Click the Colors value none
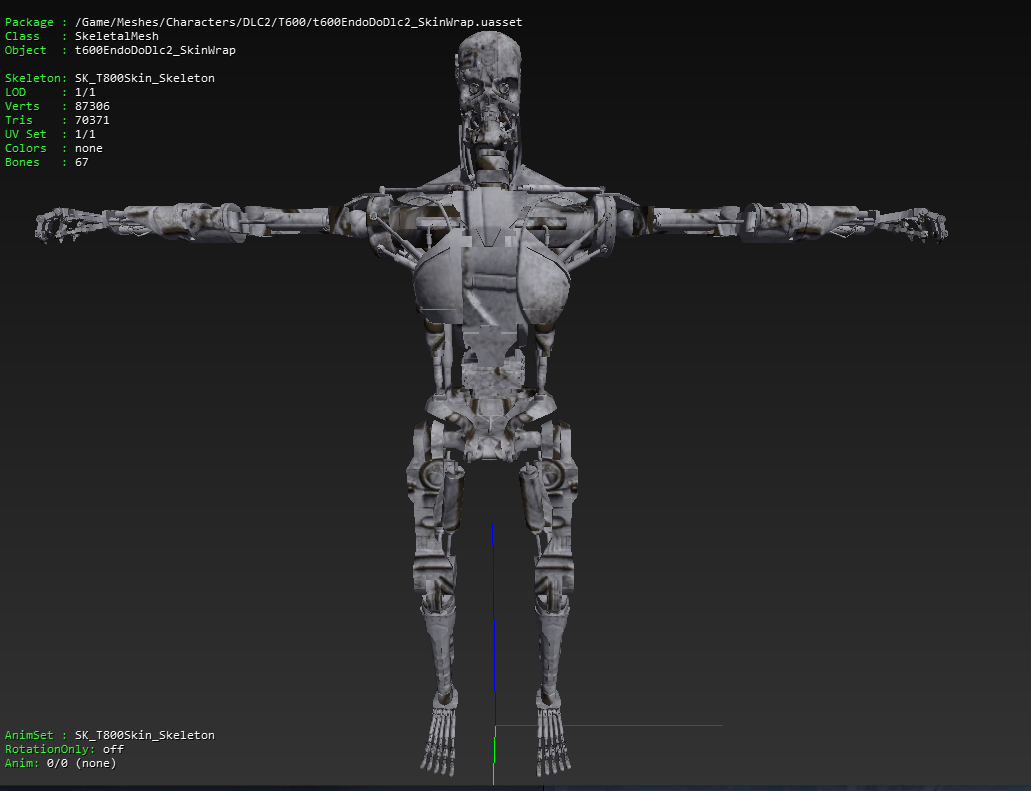 pyautogui.click(x=89, y=148)
